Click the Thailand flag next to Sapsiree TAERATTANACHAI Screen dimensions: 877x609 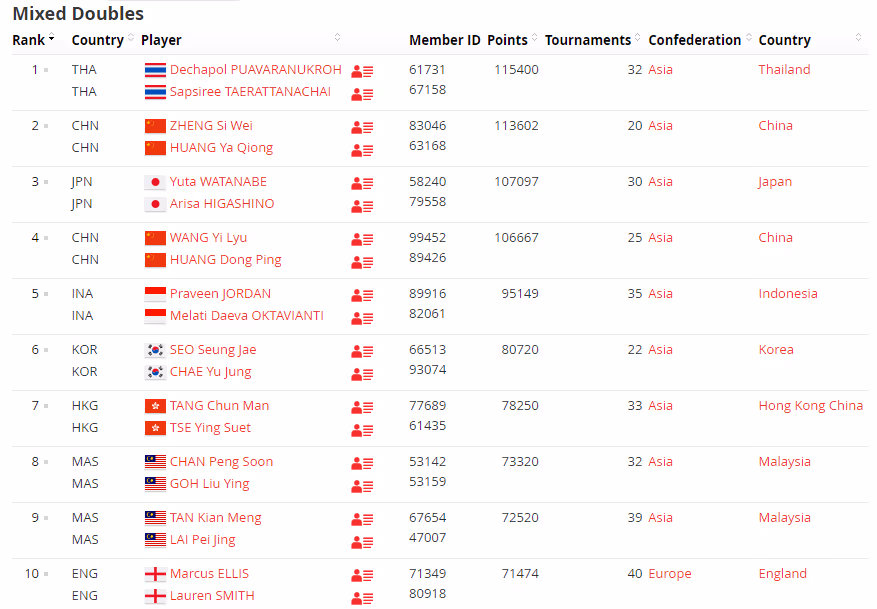pyautogui.click(x=155, y=92)
